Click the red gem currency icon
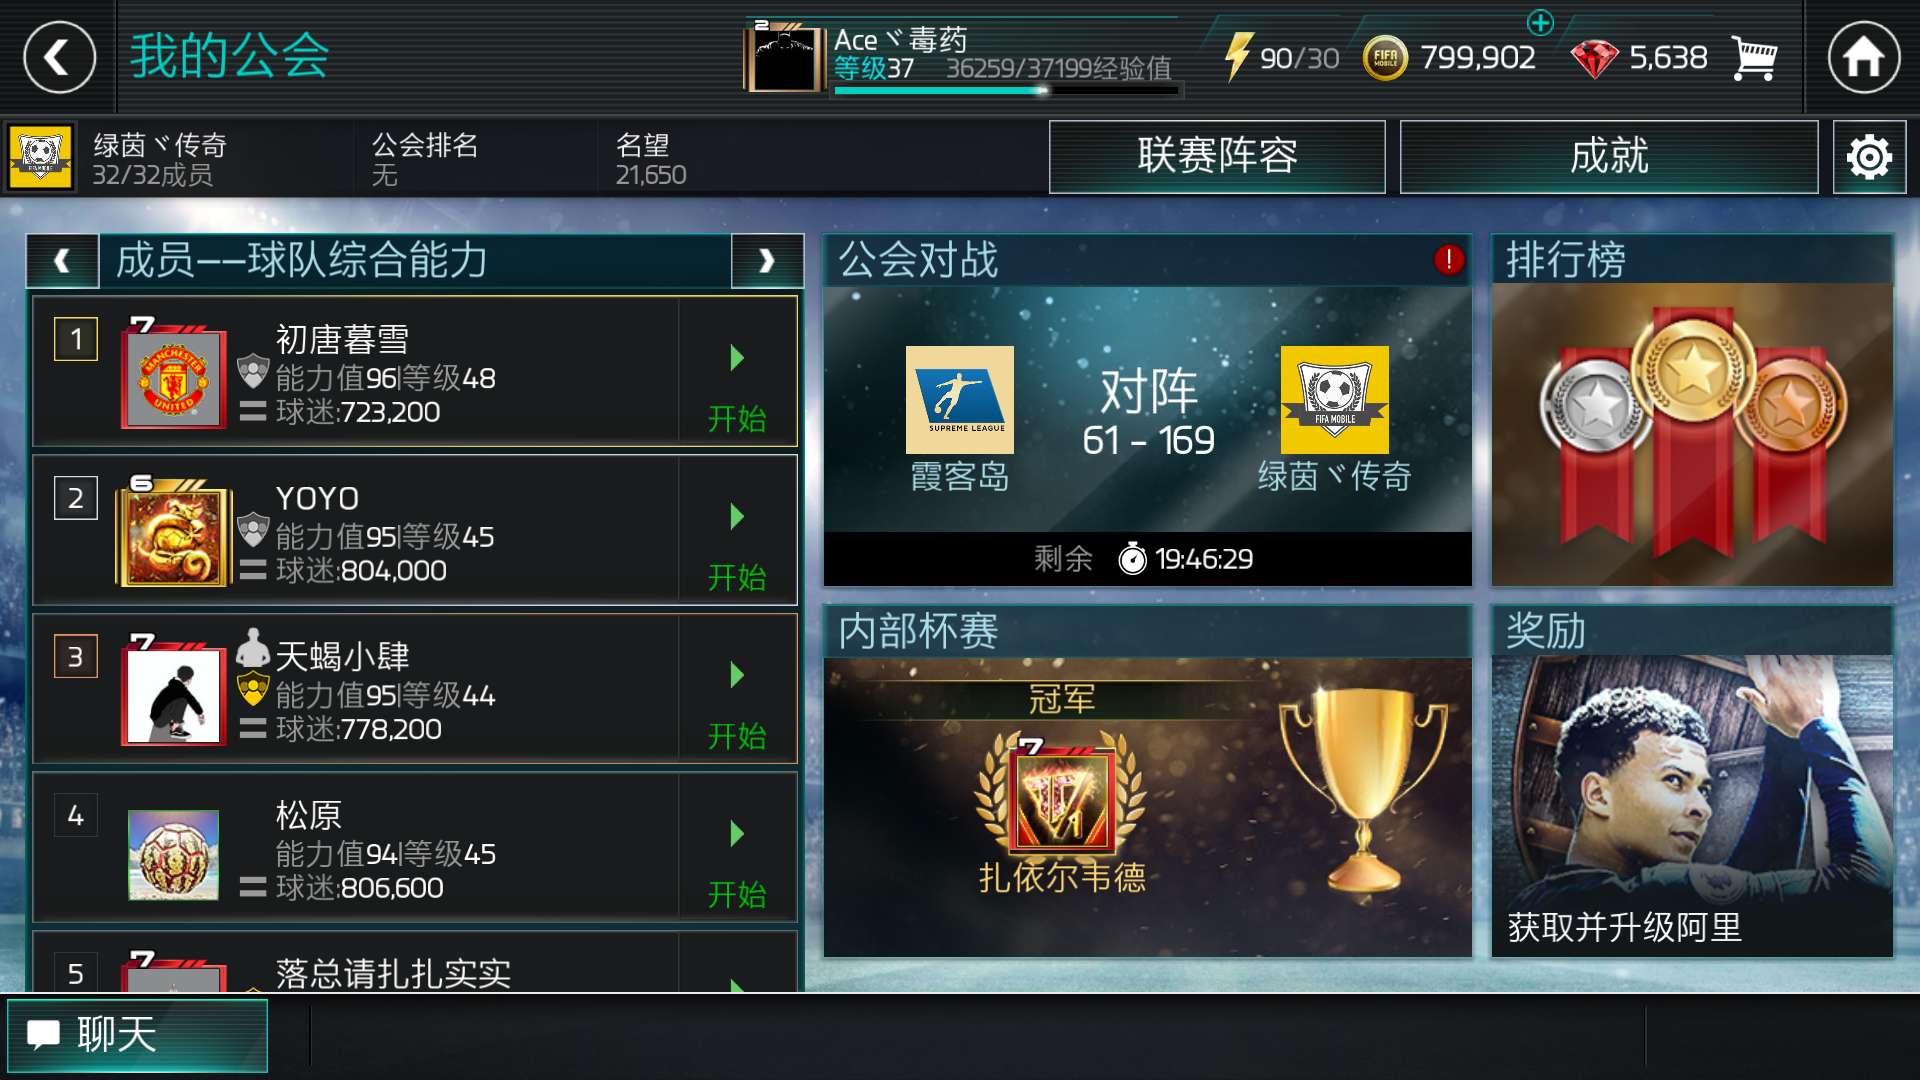This screenshot has height=1080, width=1920. [x=1594, y=59]
